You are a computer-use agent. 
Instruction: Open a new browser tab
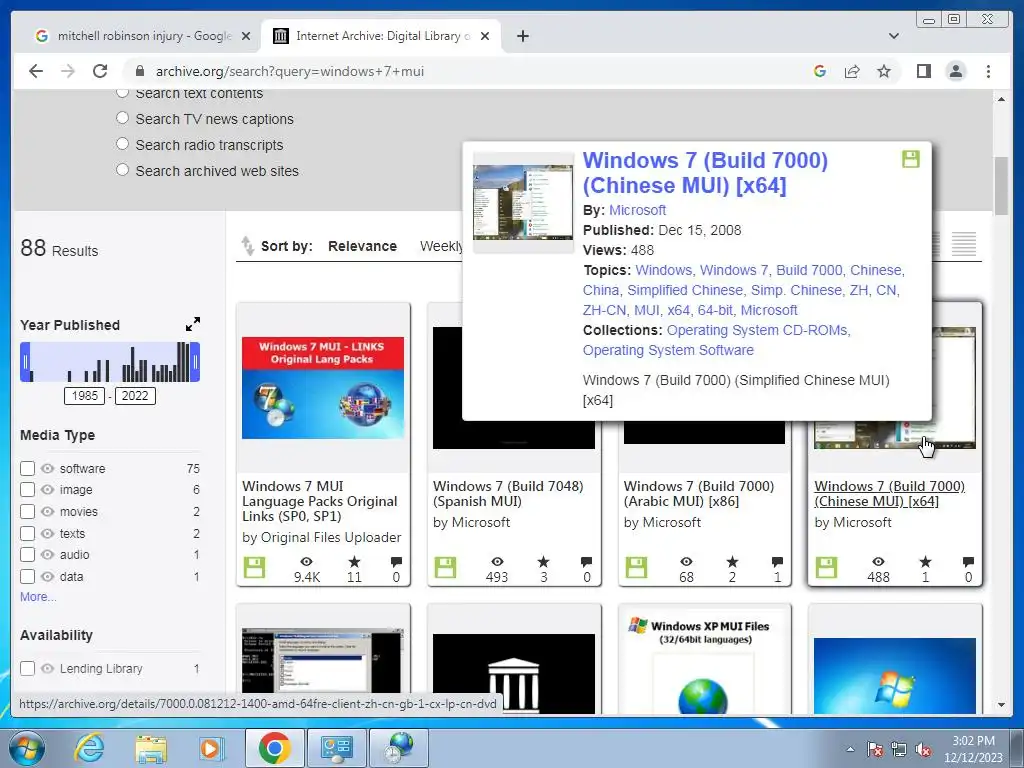point(522,36)
